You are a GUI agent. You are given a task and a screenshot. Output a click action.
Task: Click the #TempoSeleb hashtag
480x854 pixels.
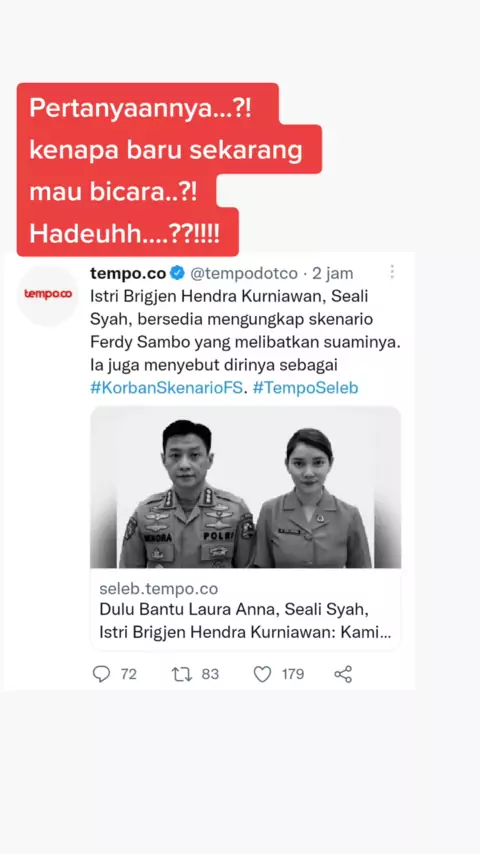coord(306,388)
